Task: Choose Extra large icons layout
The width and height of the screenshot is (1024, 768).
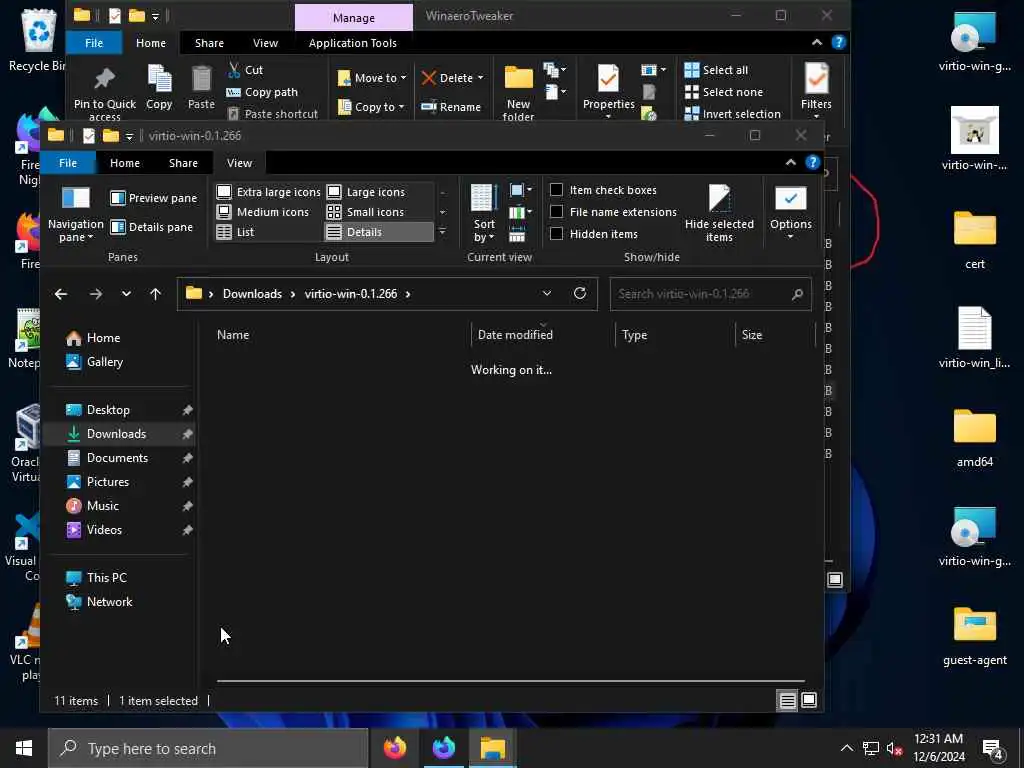Action: [x=268, y=192]
